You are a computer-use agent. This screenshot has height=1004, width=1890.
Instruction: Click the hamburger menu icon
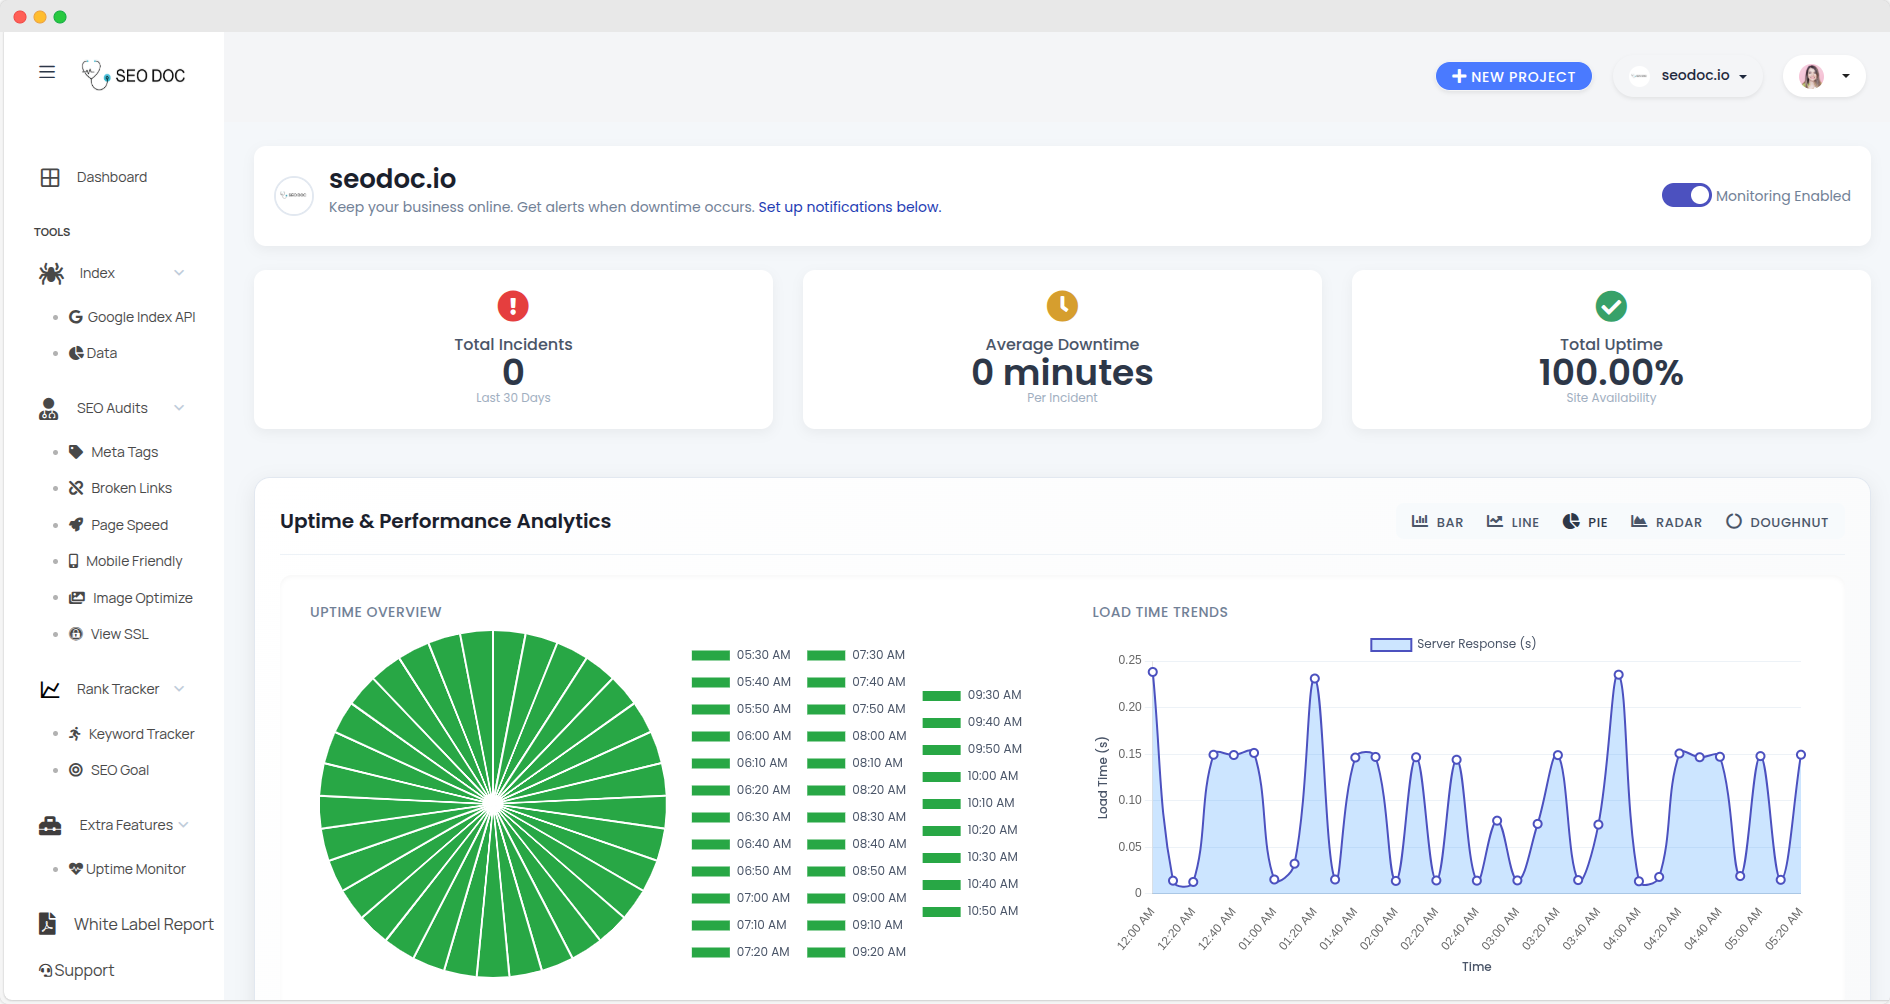point(47,72)
